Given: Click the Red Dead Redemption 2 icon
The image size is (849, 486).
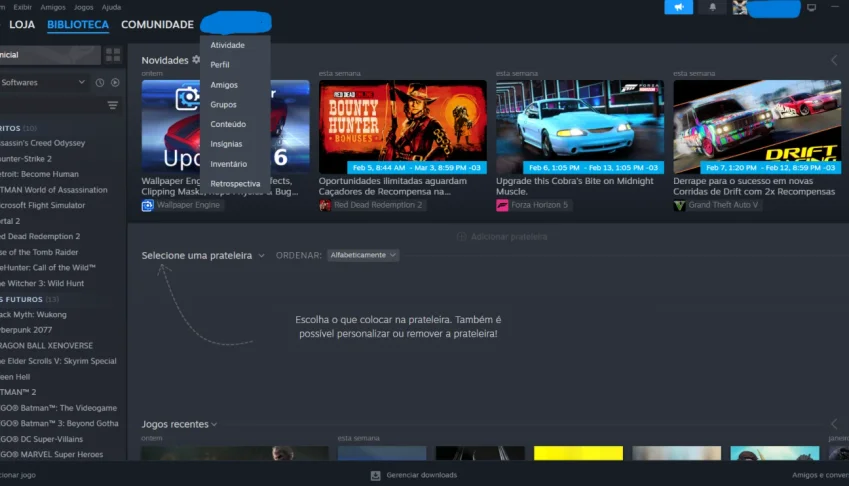Looking at the screenshot, I should [325, 205].
